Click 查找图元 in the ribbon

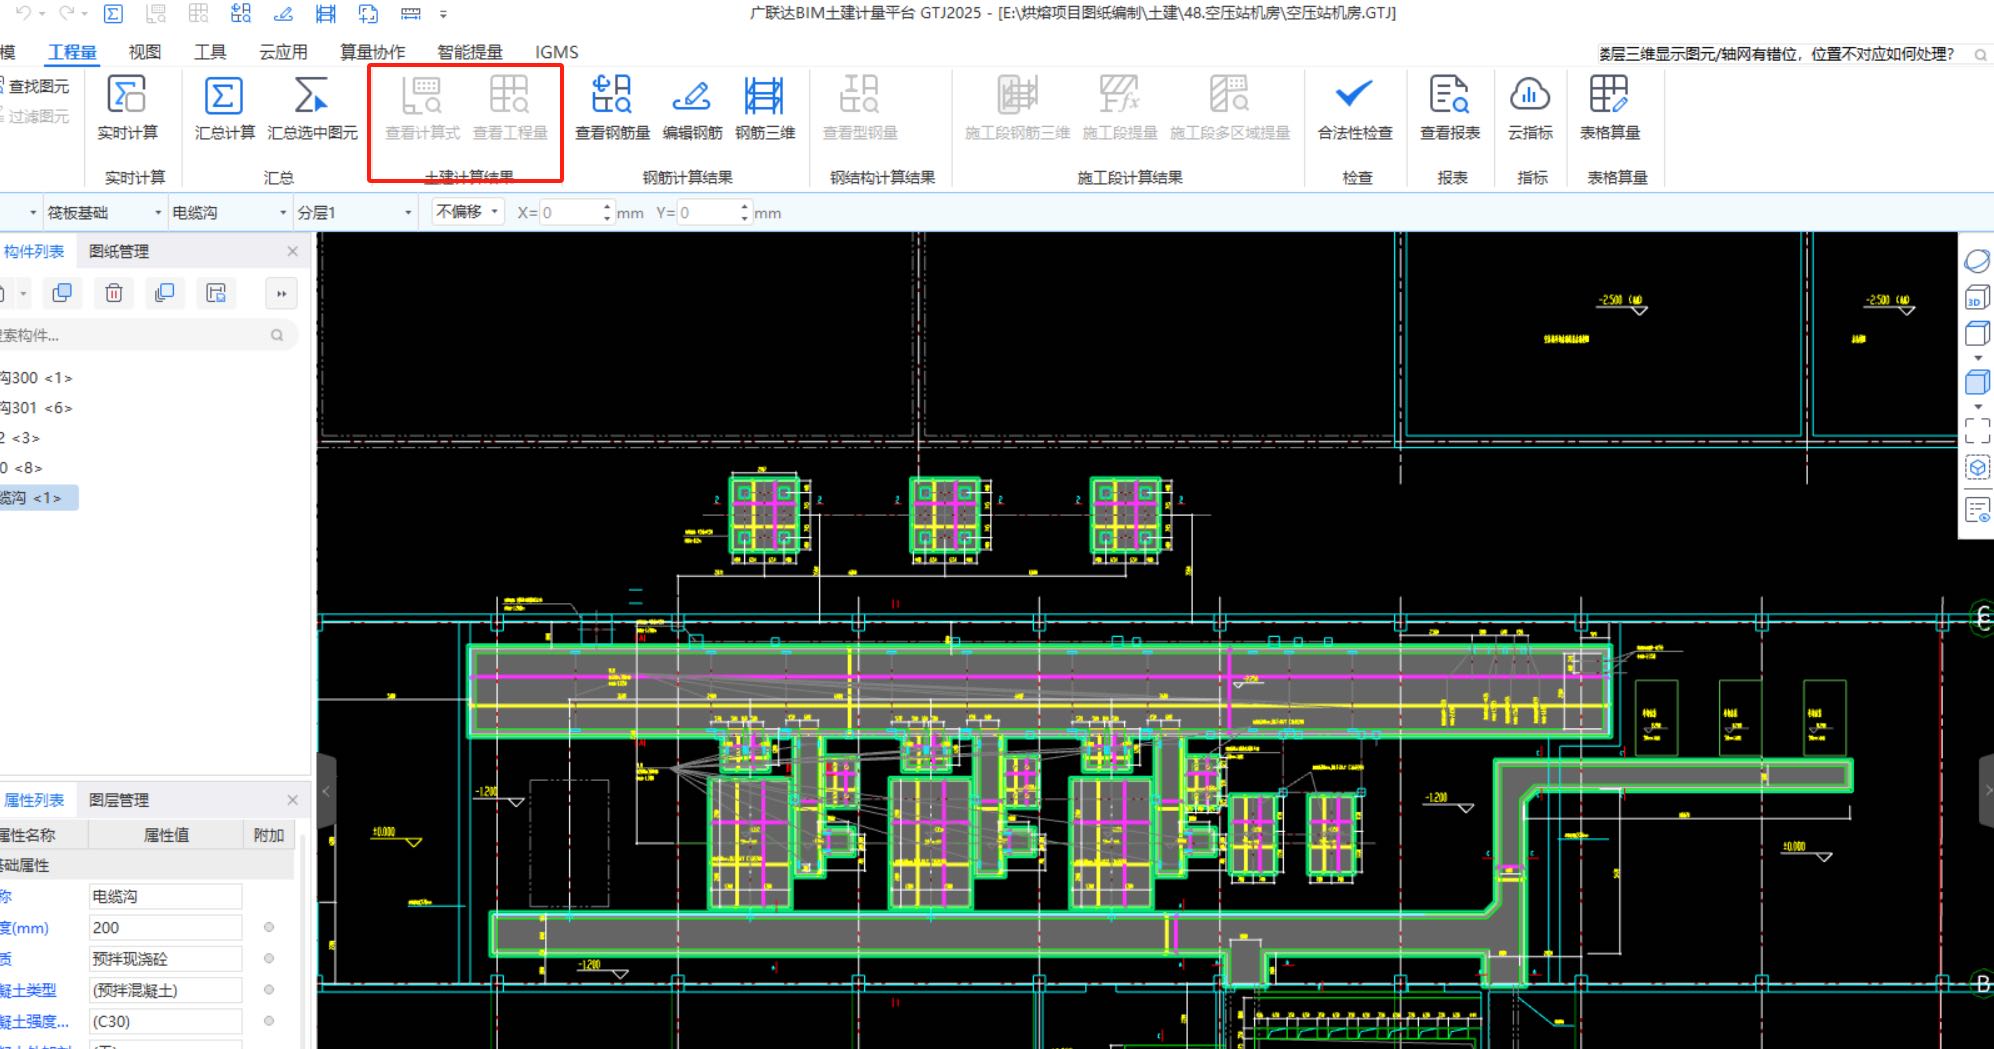(x=37, y=87)
